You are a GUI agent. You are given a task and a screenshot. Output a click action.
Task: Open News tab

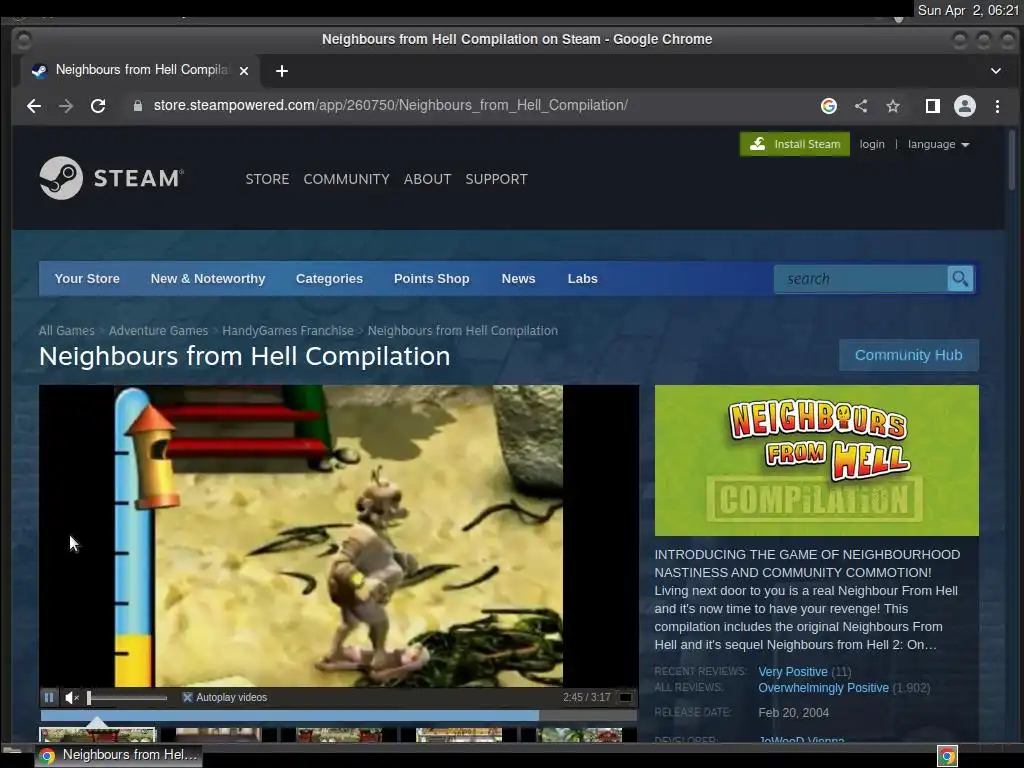[519, 278]
